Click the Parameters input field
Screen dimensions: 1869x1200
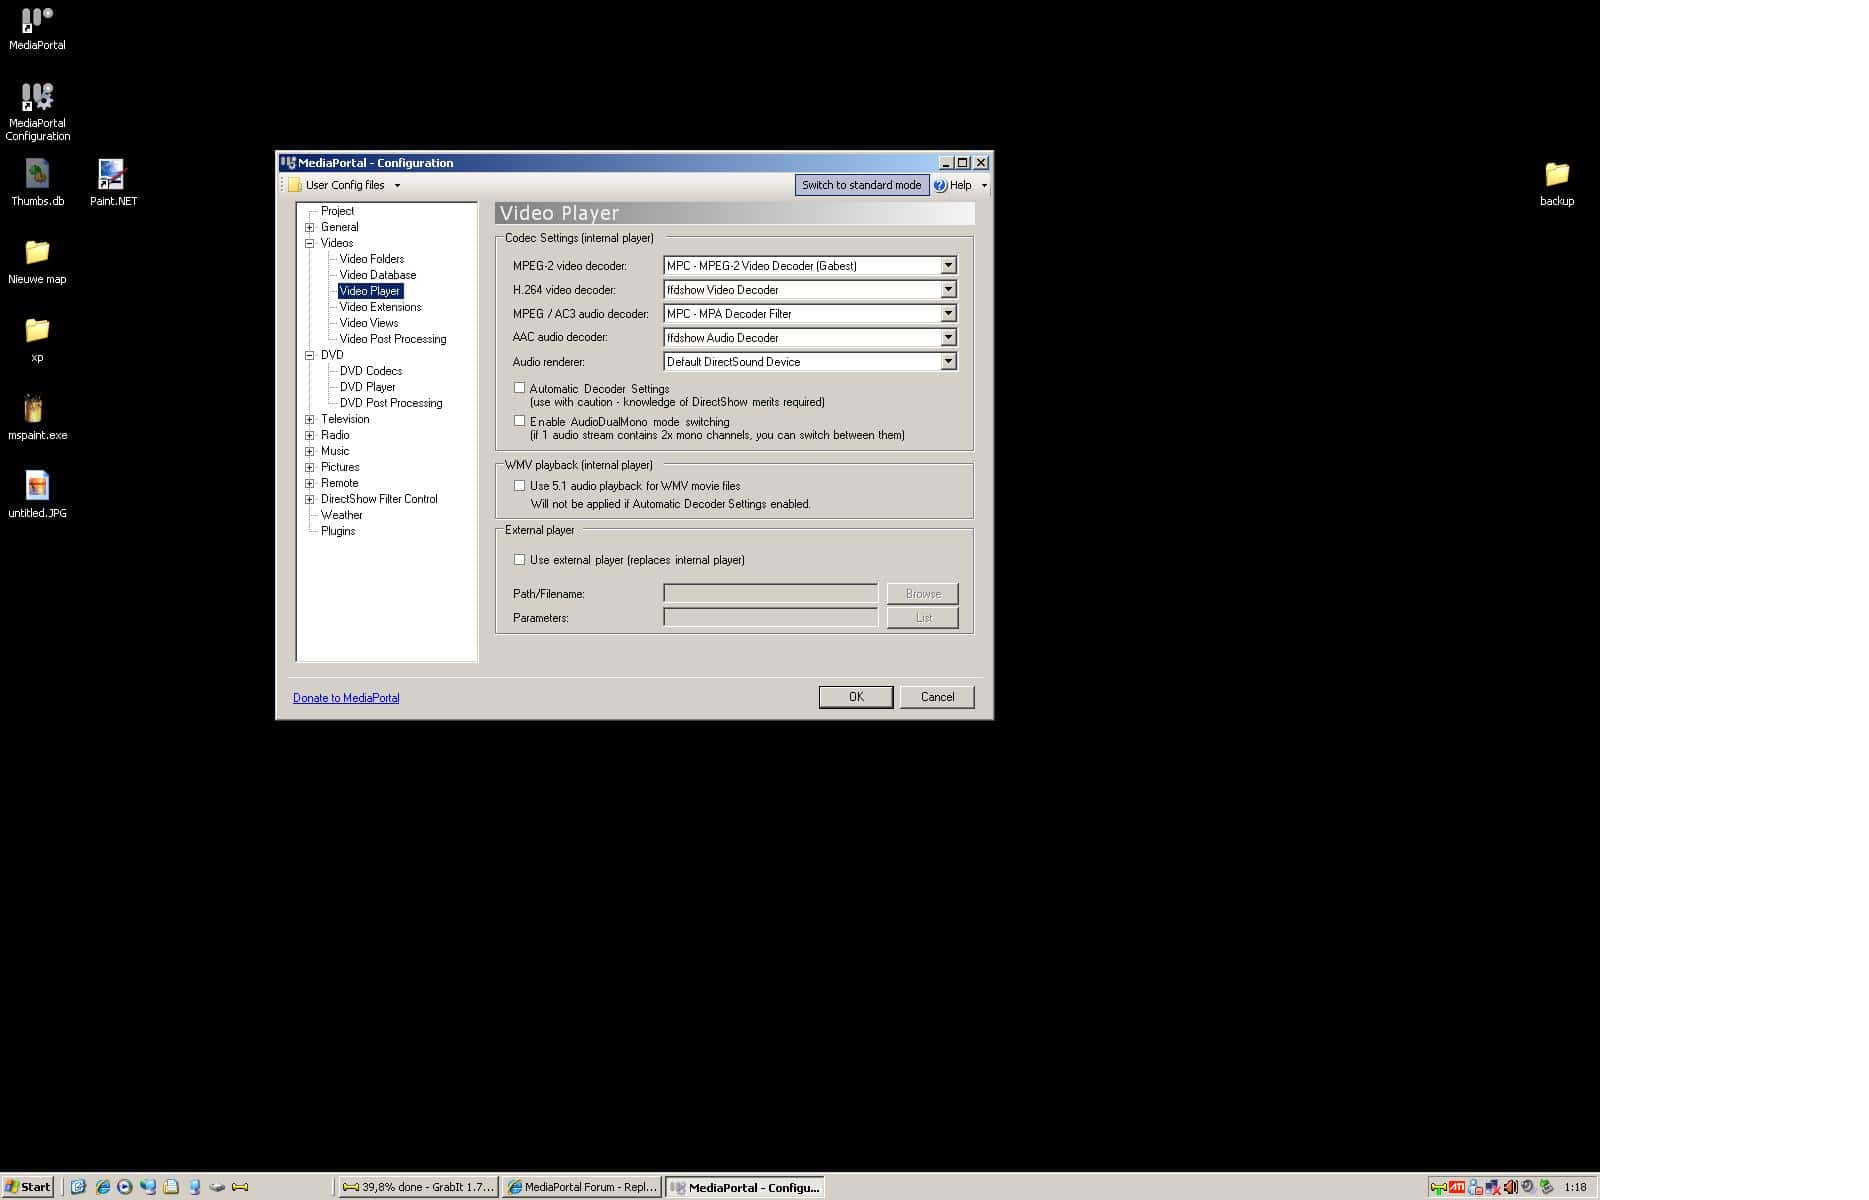click(771, 618)
